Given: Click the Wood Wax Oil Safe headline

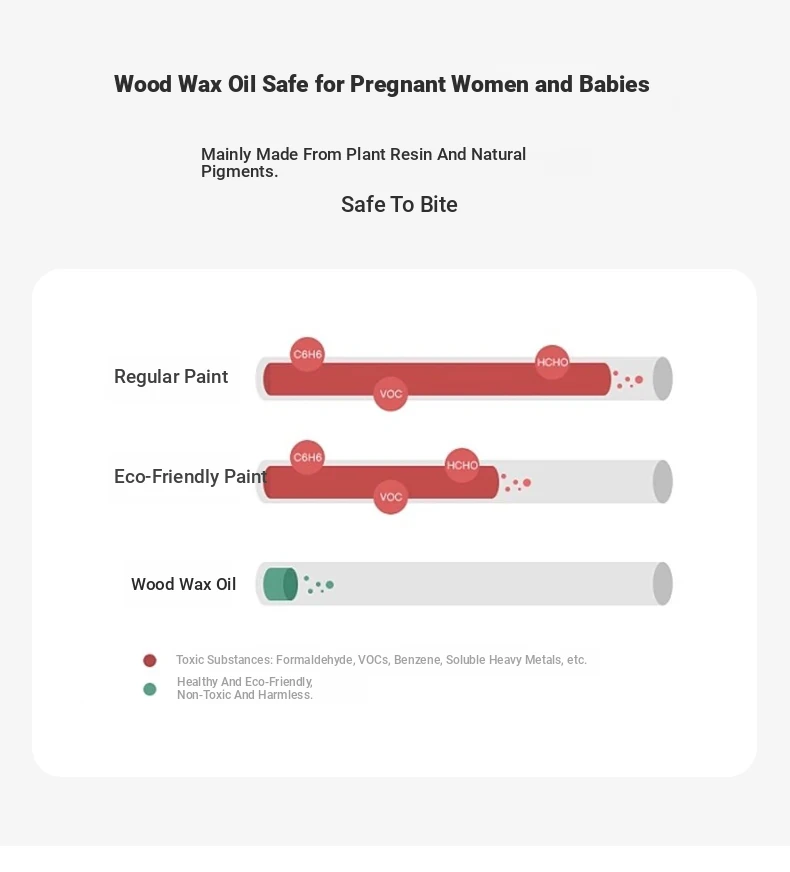Looking at the screenshot, I should click(382, 84).
